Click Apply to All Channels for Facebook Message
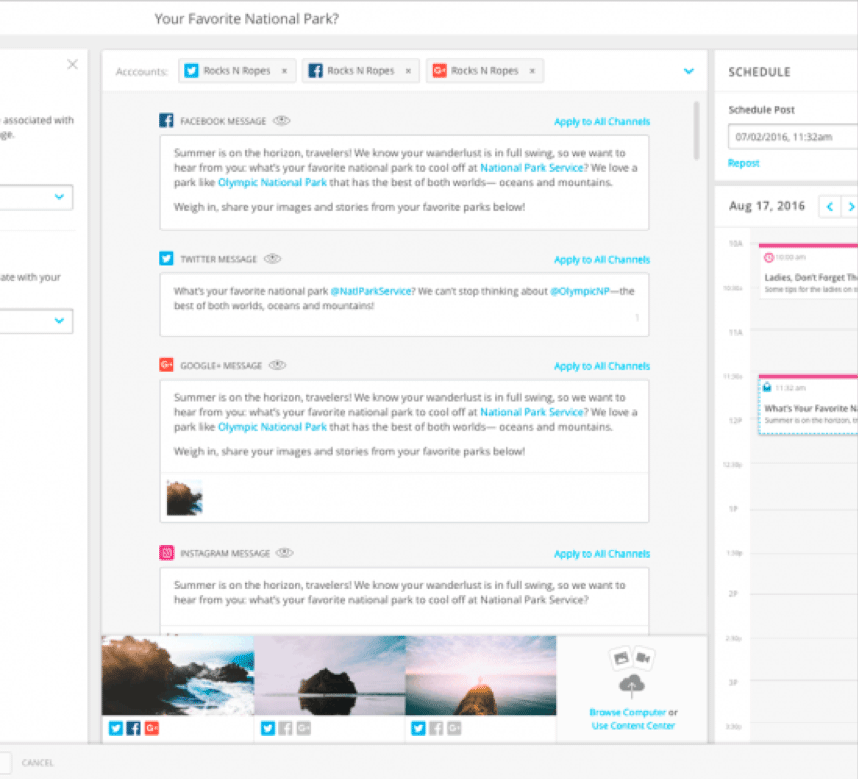 click(602, 122)
